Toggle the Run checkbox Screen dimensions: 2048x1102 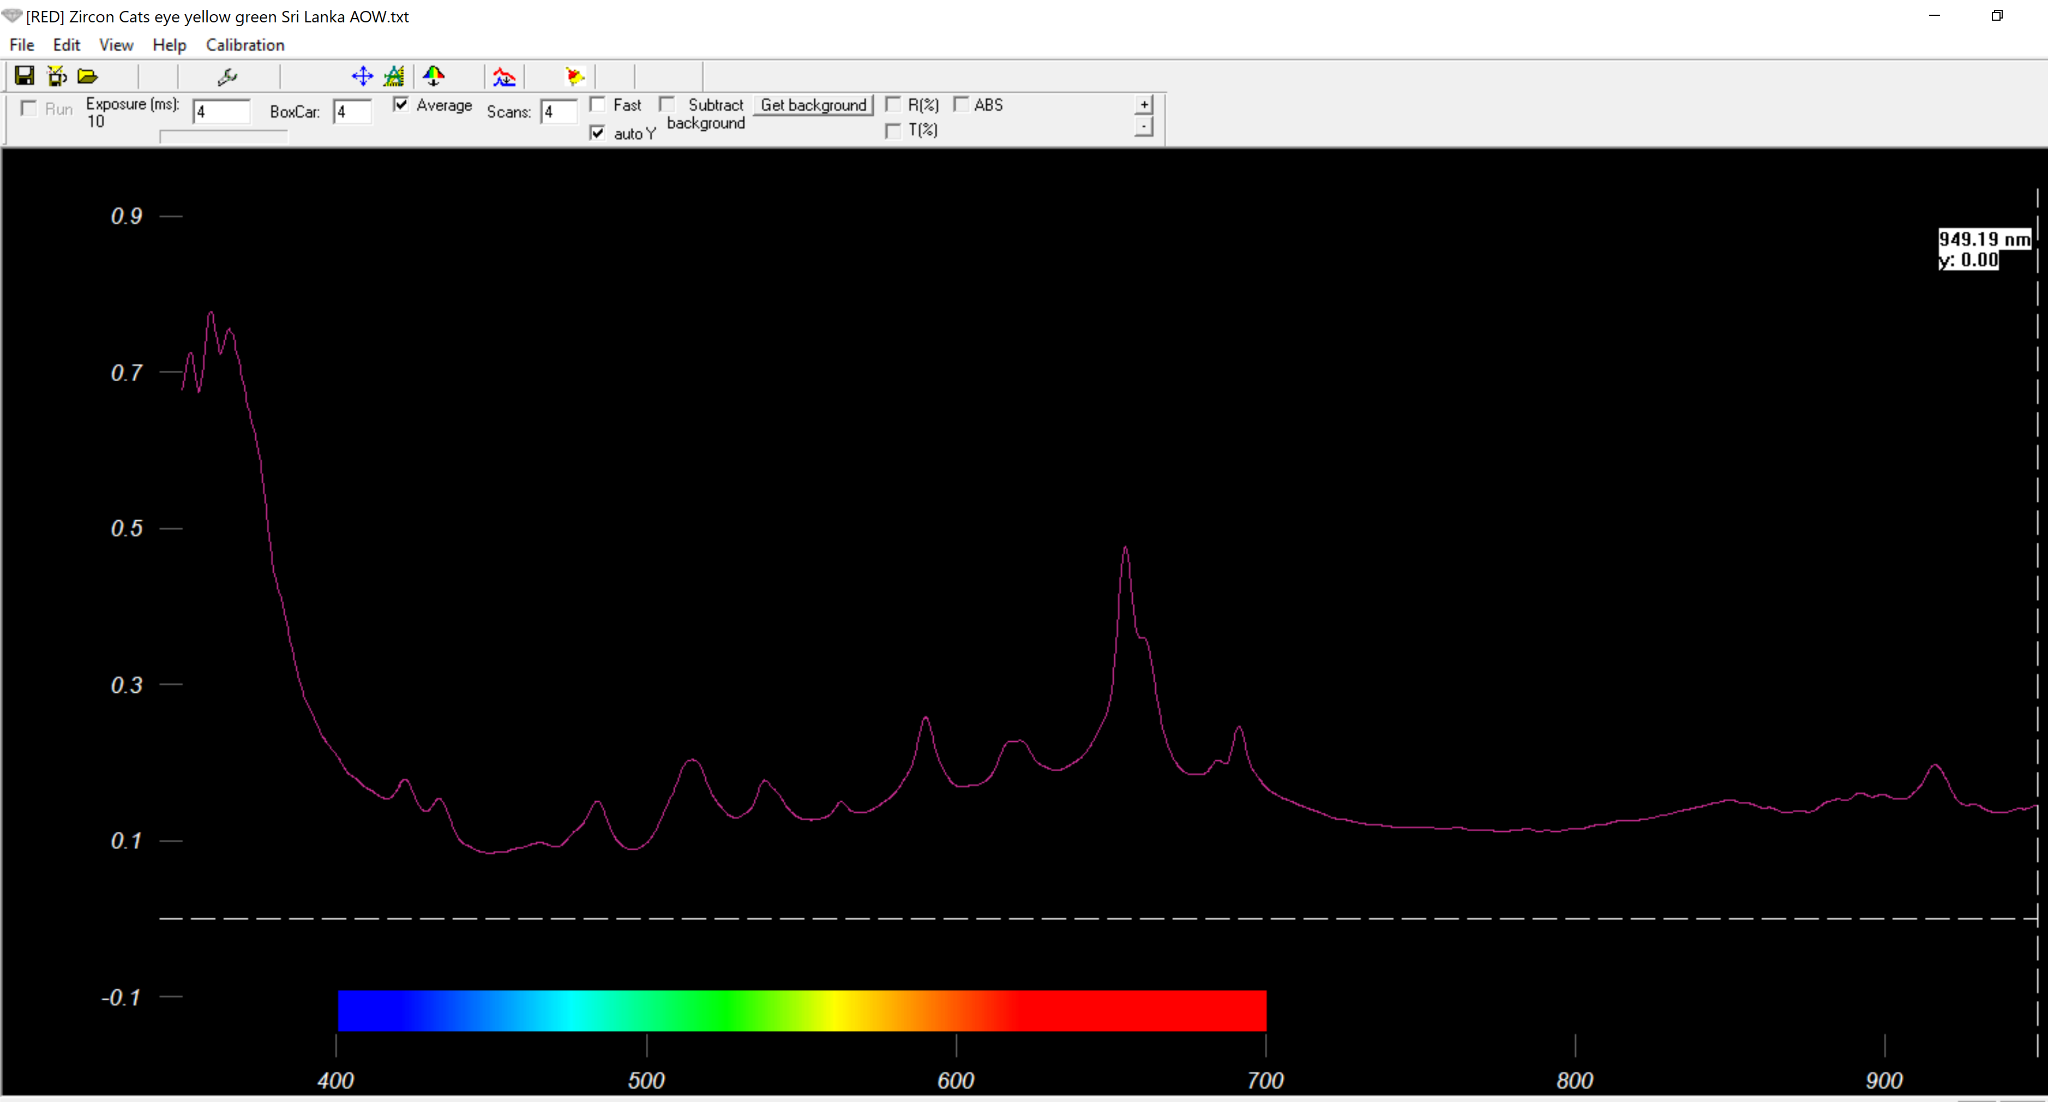point(29,108)
